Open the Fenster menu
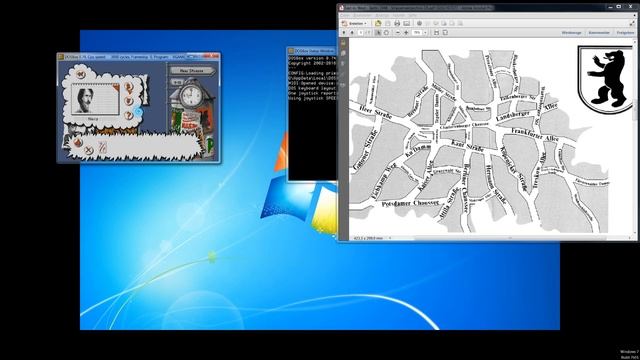Viewport: 640px width, 360px height. point(399,16)
